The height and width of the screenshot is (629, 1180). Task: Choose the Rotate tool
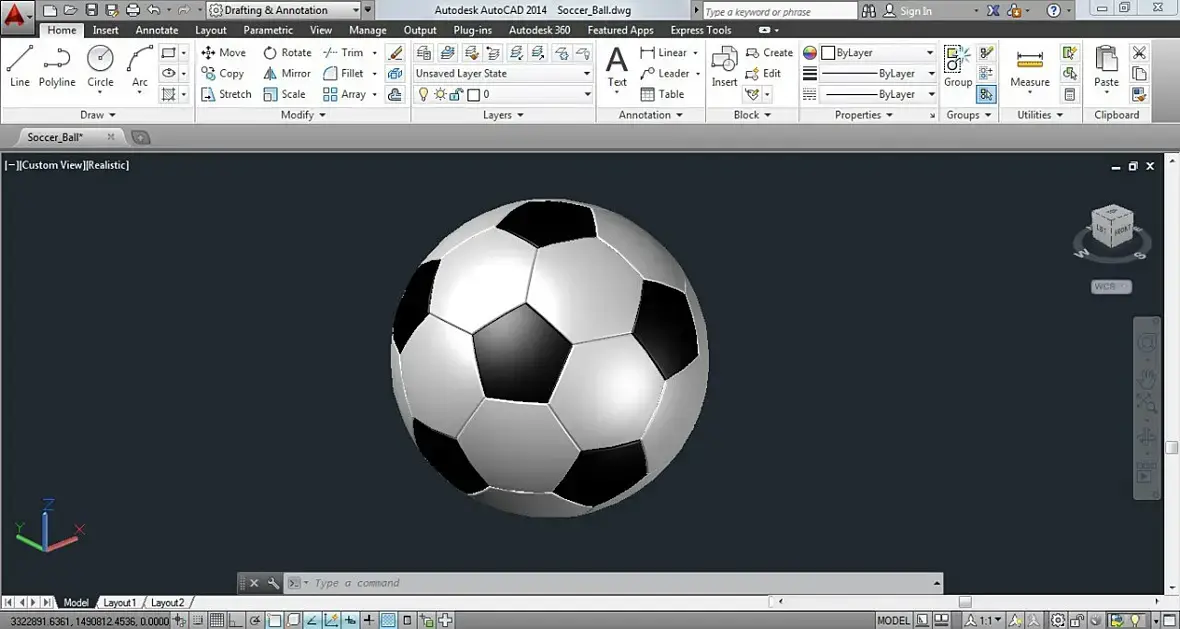287,53
